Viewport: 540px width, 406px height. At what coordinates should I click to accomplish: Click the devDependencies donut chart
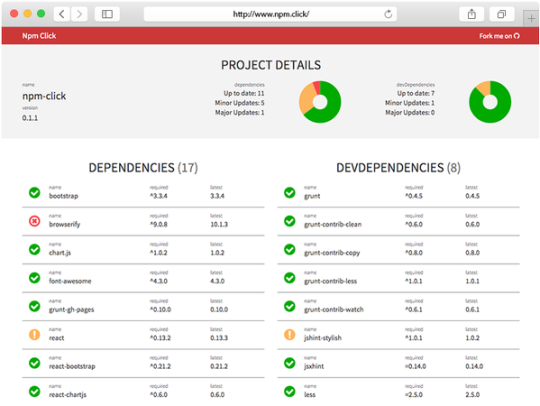[x=490, y=102]
